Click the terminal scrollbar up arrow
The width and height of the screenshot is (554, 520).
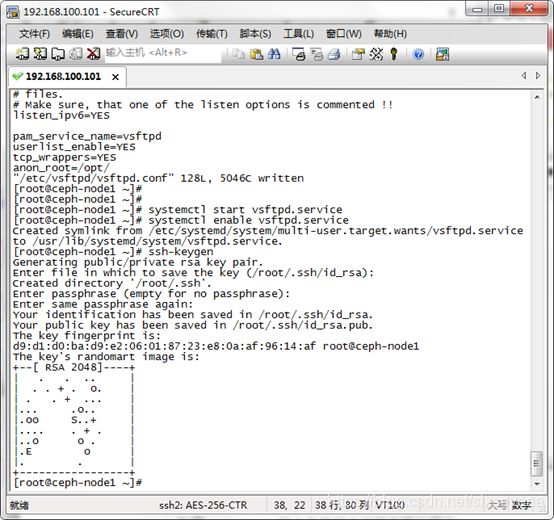pos(537,97)
